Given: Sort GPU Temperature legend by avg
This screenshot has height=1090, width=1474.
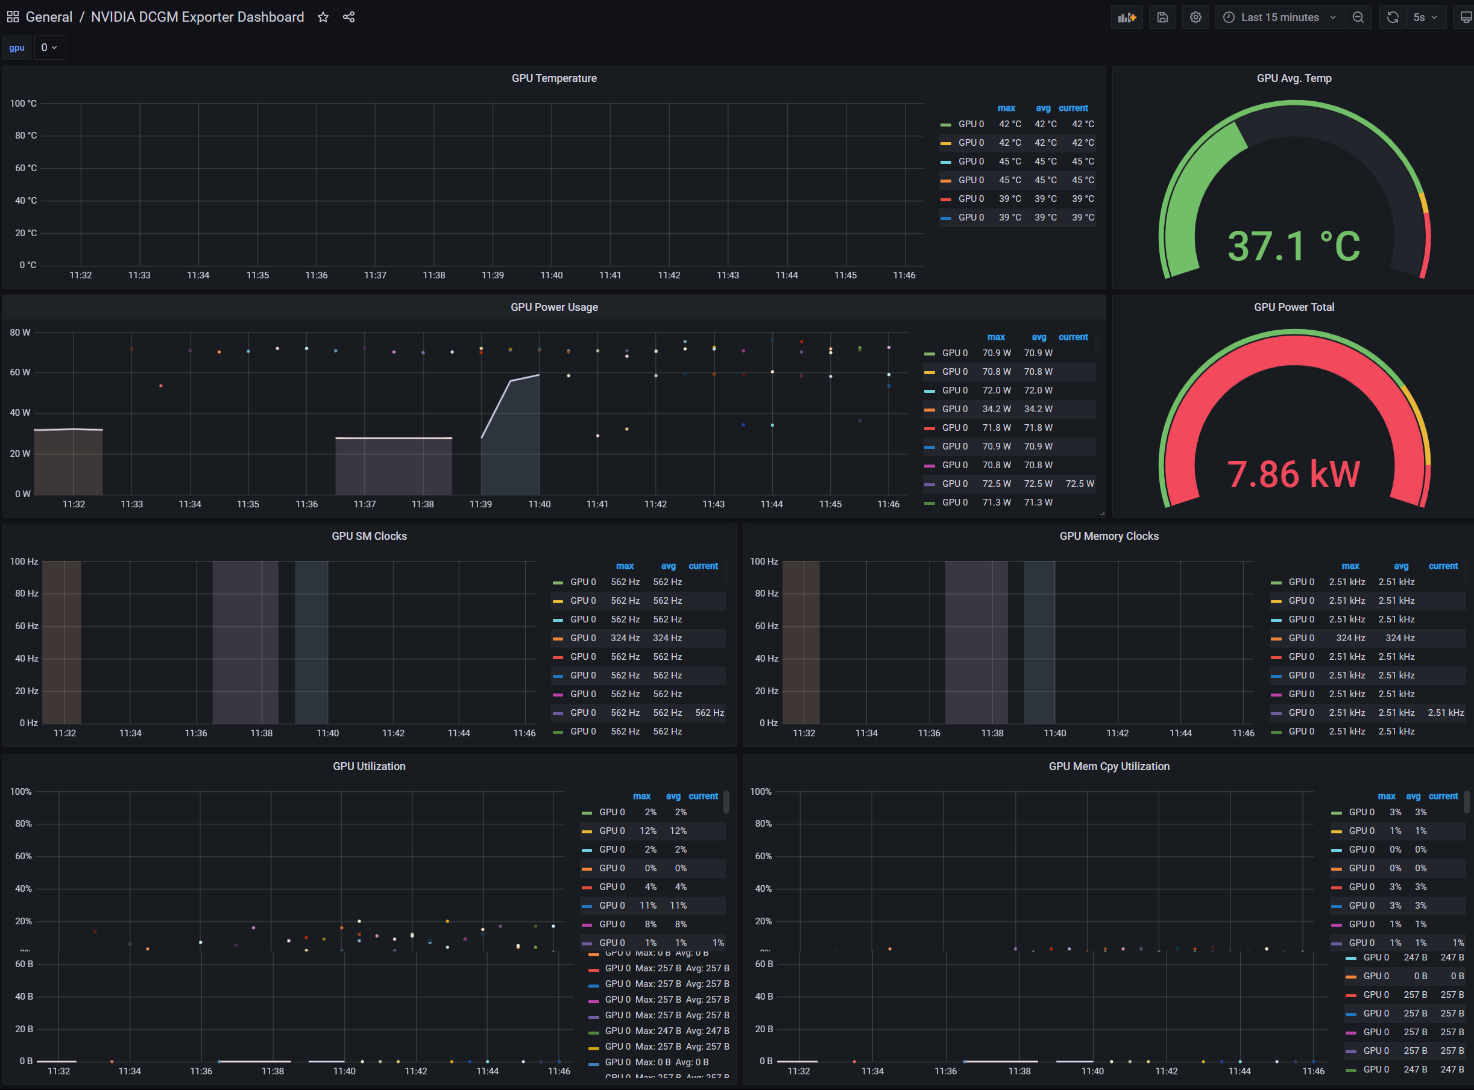Looking at the screenshot, I should (x=1043, y=108).
